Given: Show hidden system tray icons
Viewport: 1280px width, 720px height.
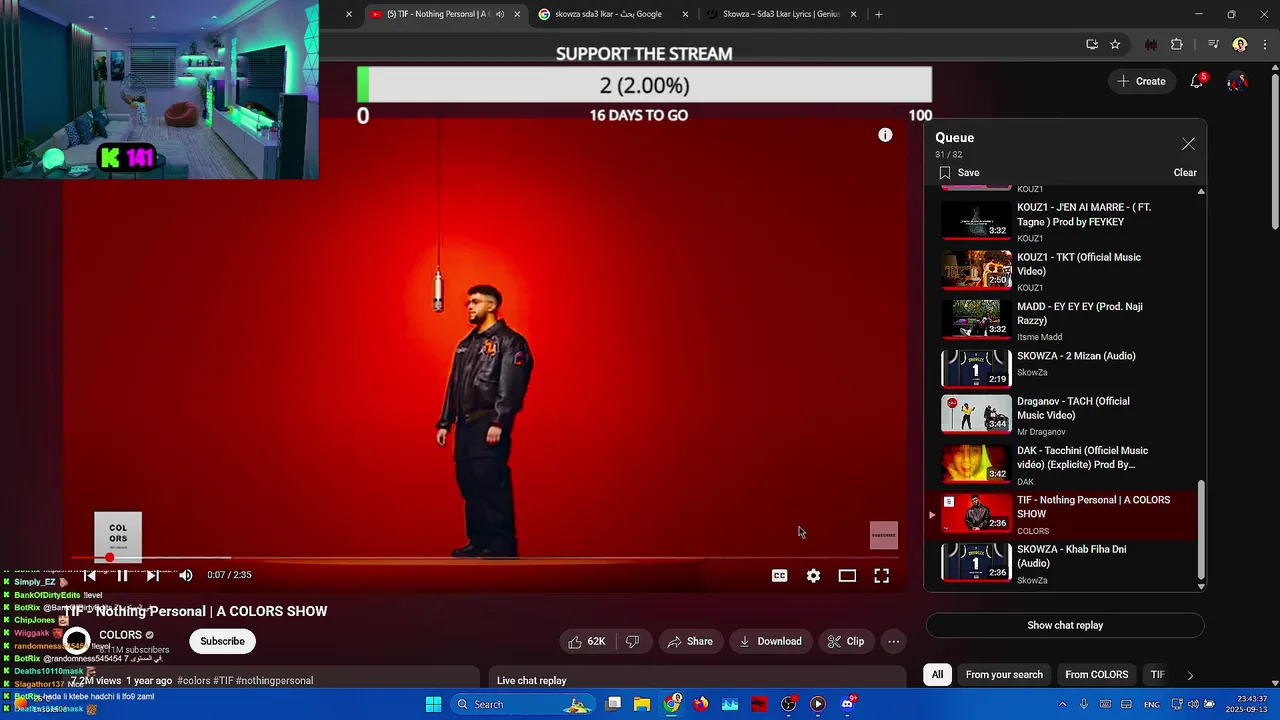Looking at the screenshot, I should (1062, 704).
